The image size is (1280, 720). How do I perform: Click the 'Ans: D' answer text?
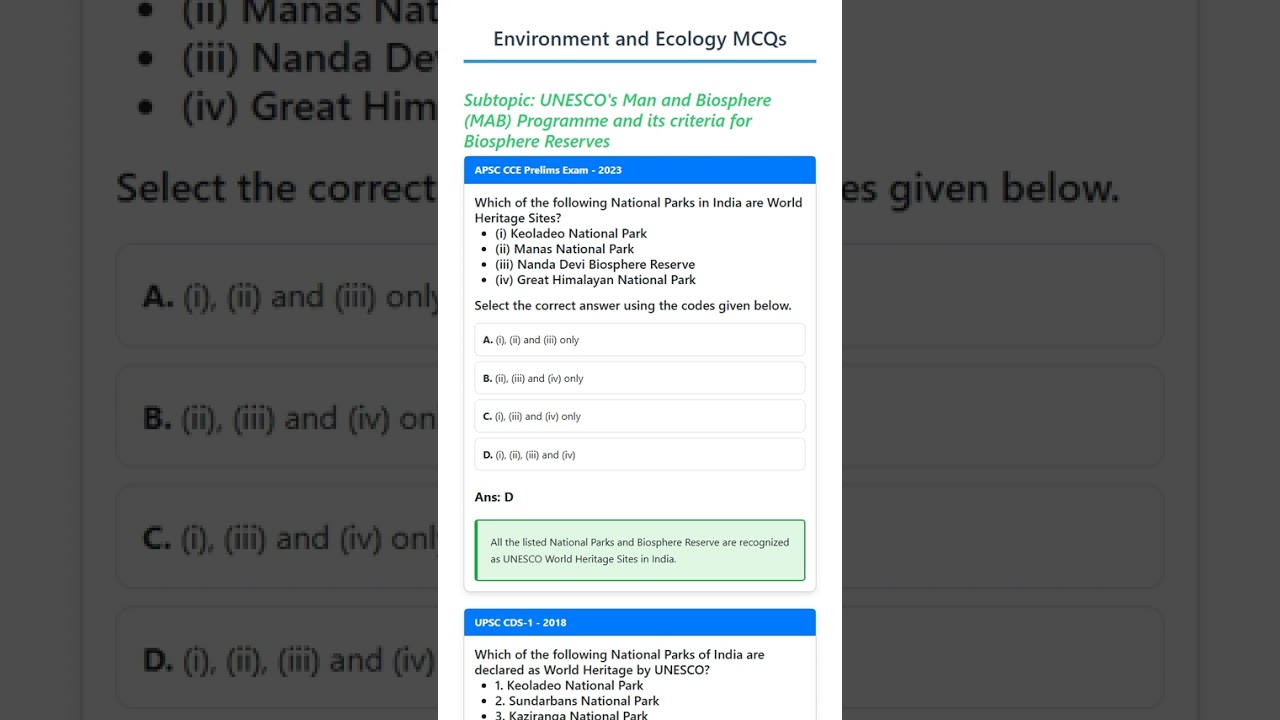tap(494, 497)
